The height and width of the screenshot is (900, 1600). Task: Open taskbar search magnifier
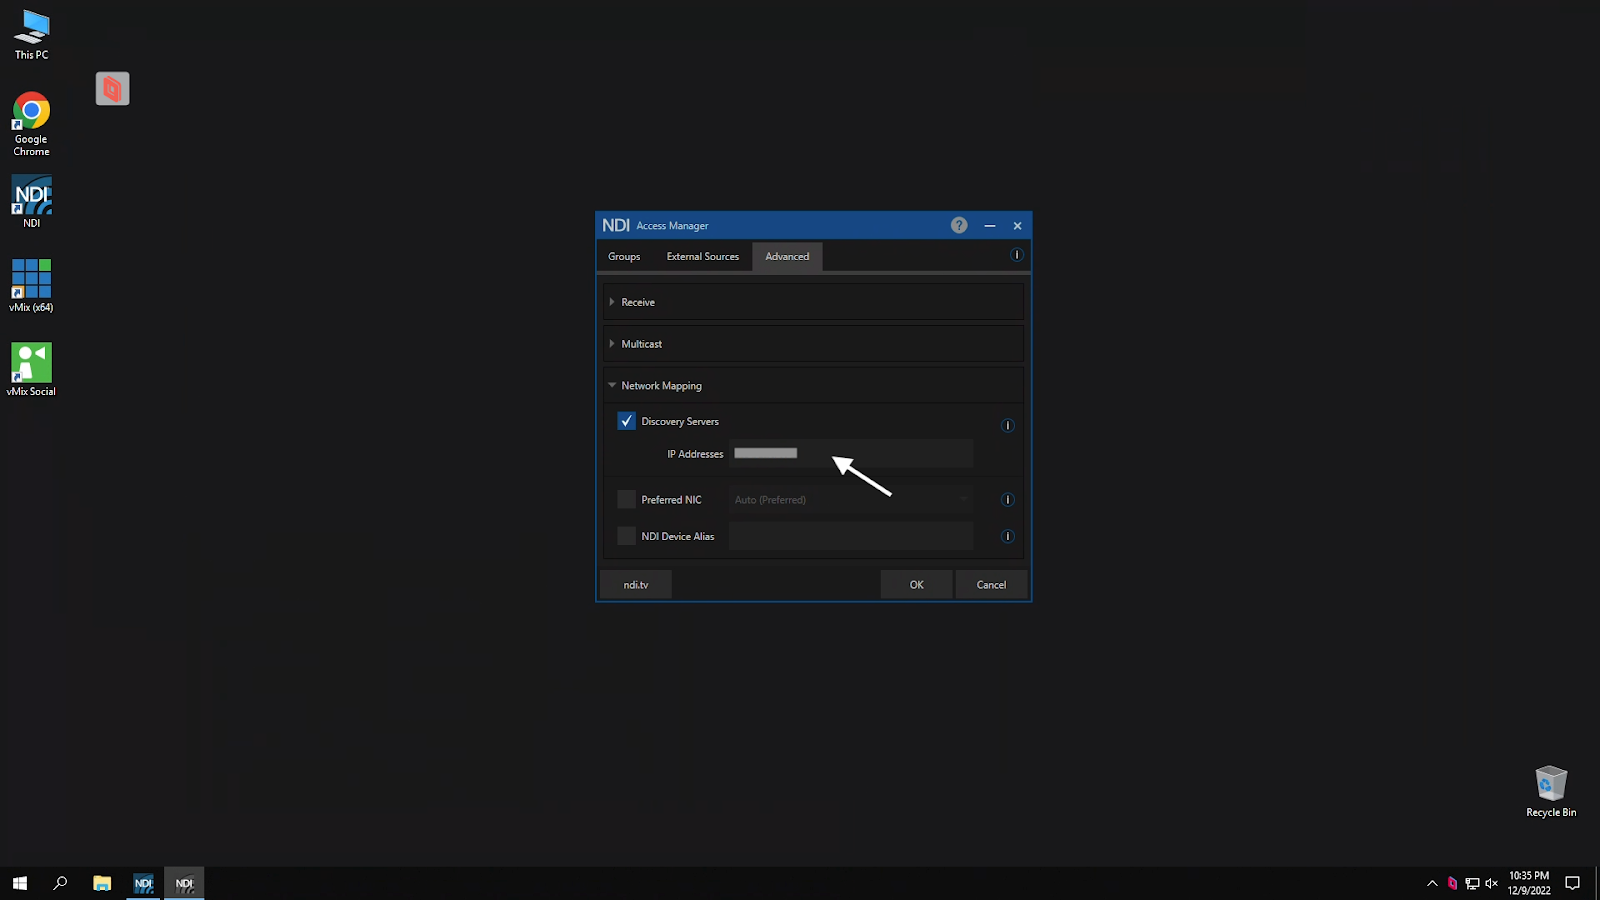(60, 883)
